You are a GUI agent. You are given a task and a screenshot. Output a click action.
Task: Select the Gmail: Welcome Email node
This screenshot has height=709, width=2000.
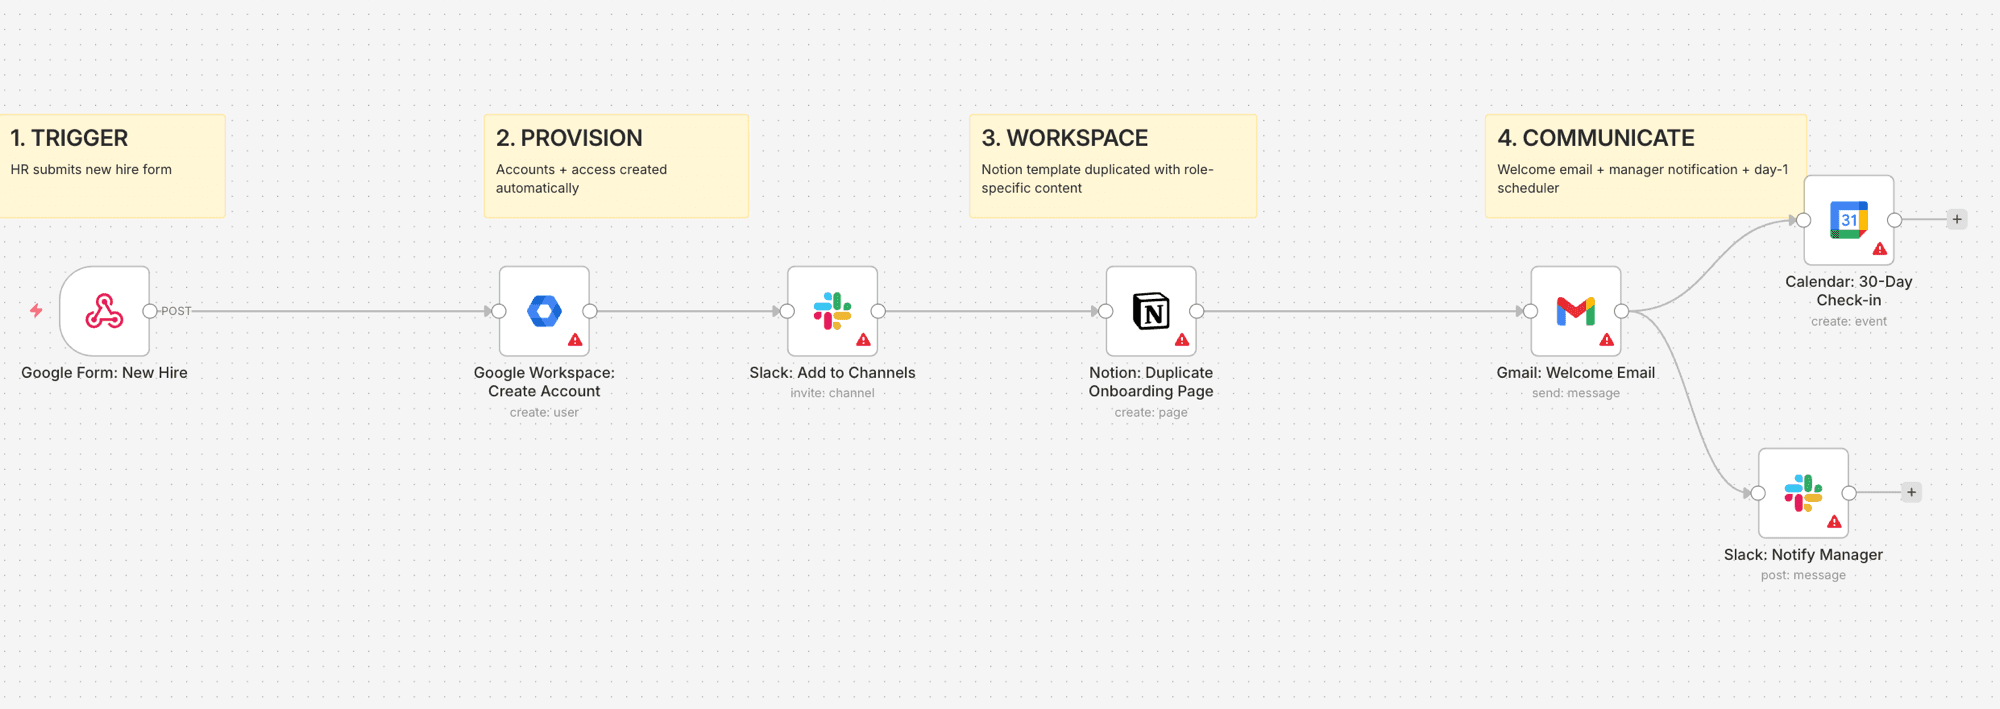click(x=1576, y=311)
